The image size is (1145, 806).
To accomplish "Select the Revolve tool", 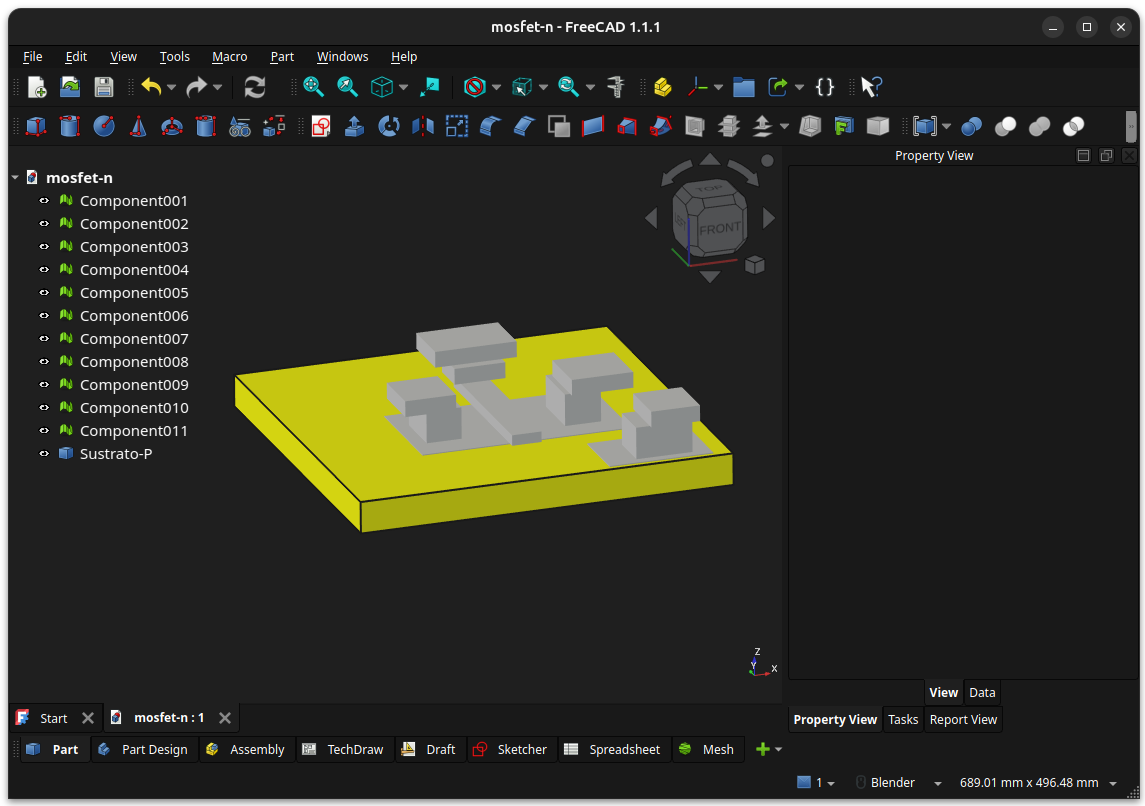I will point(388,126).
